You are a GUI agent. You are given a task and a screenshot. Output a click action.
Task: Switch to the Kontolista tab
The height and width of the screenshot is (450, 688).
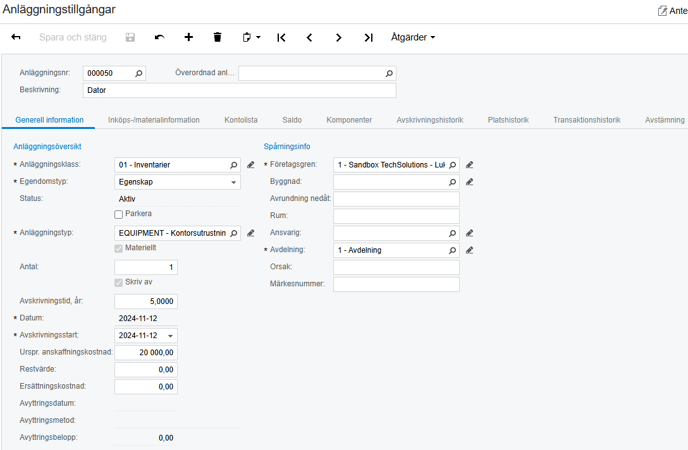coord(241,120)
